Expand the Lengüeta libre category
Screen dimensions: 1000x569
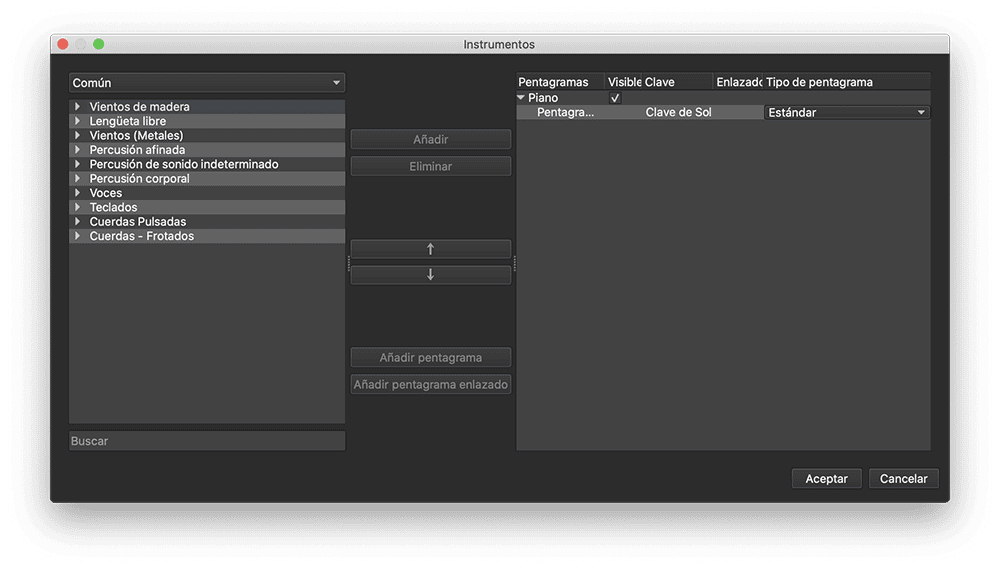pos(78,121)
